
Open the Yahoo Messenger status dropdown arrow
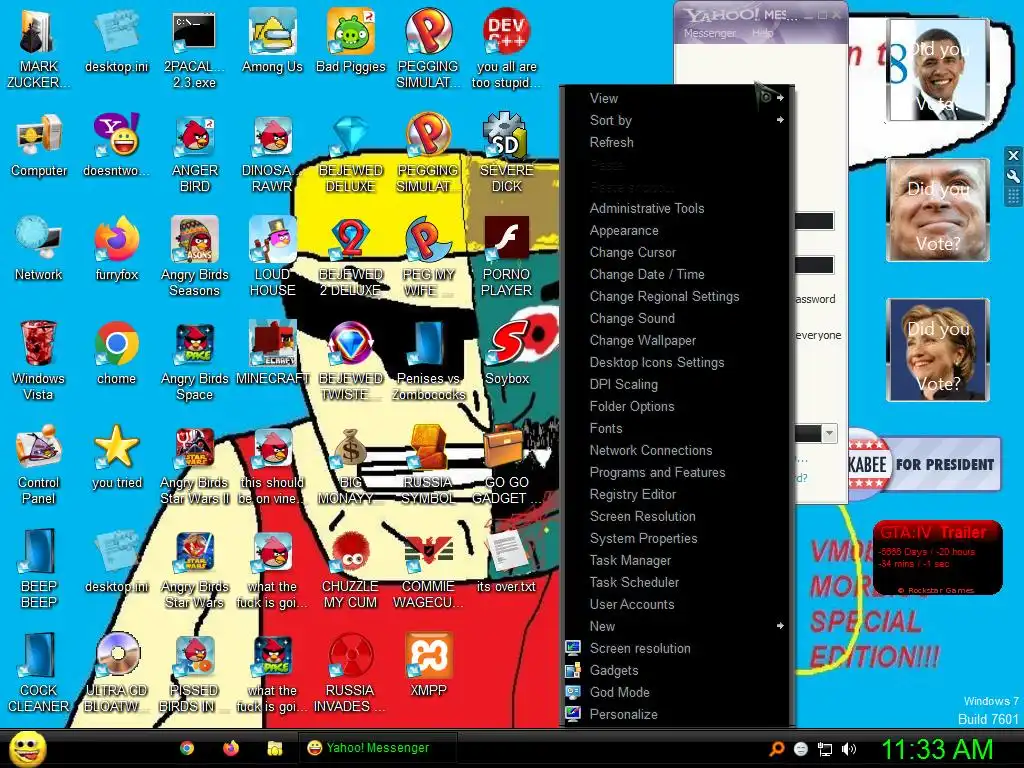(829, 433)
